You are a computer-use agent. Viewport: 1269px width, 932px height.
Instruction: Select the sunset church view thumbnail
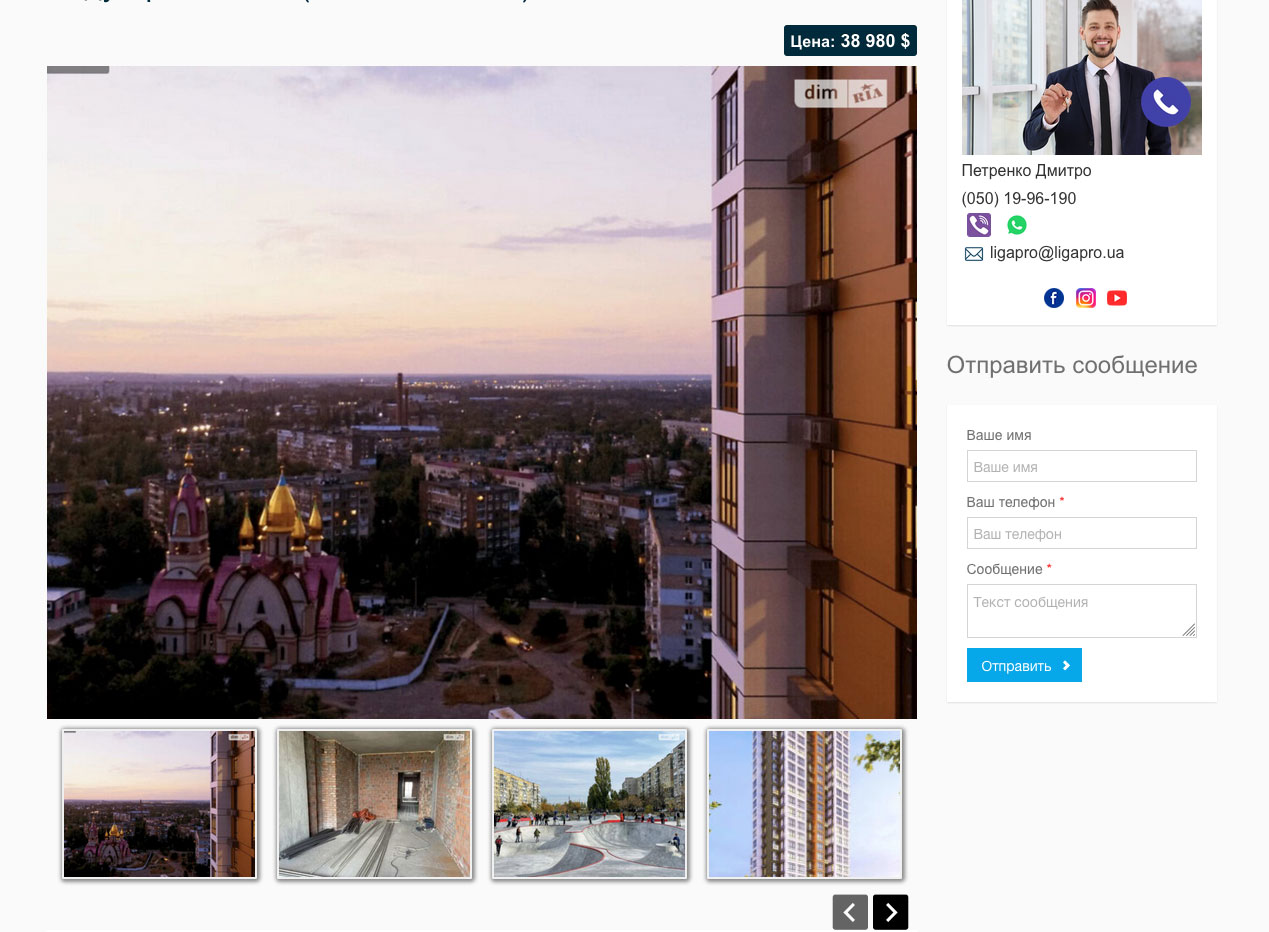coord(160,804)
